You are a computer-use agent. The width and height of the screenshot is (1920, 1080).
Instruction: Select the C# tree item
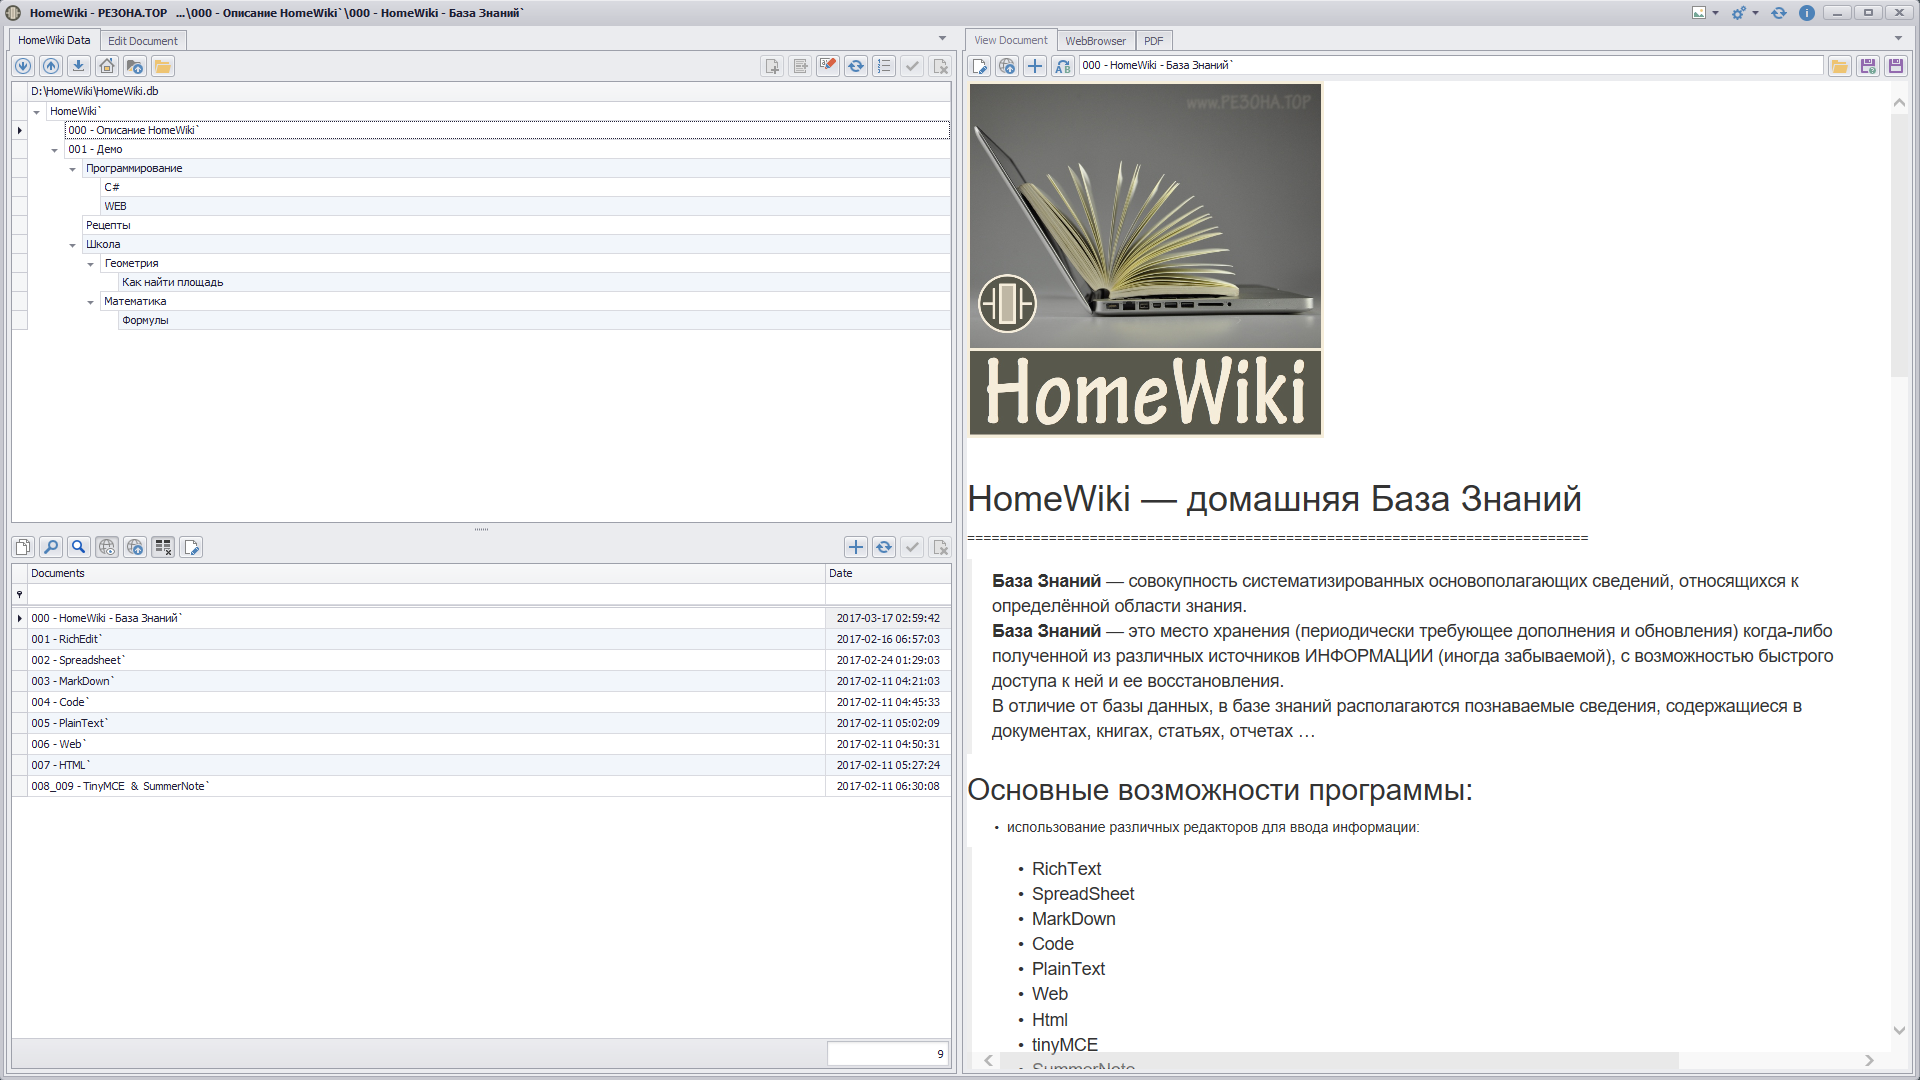coord(526,187)
